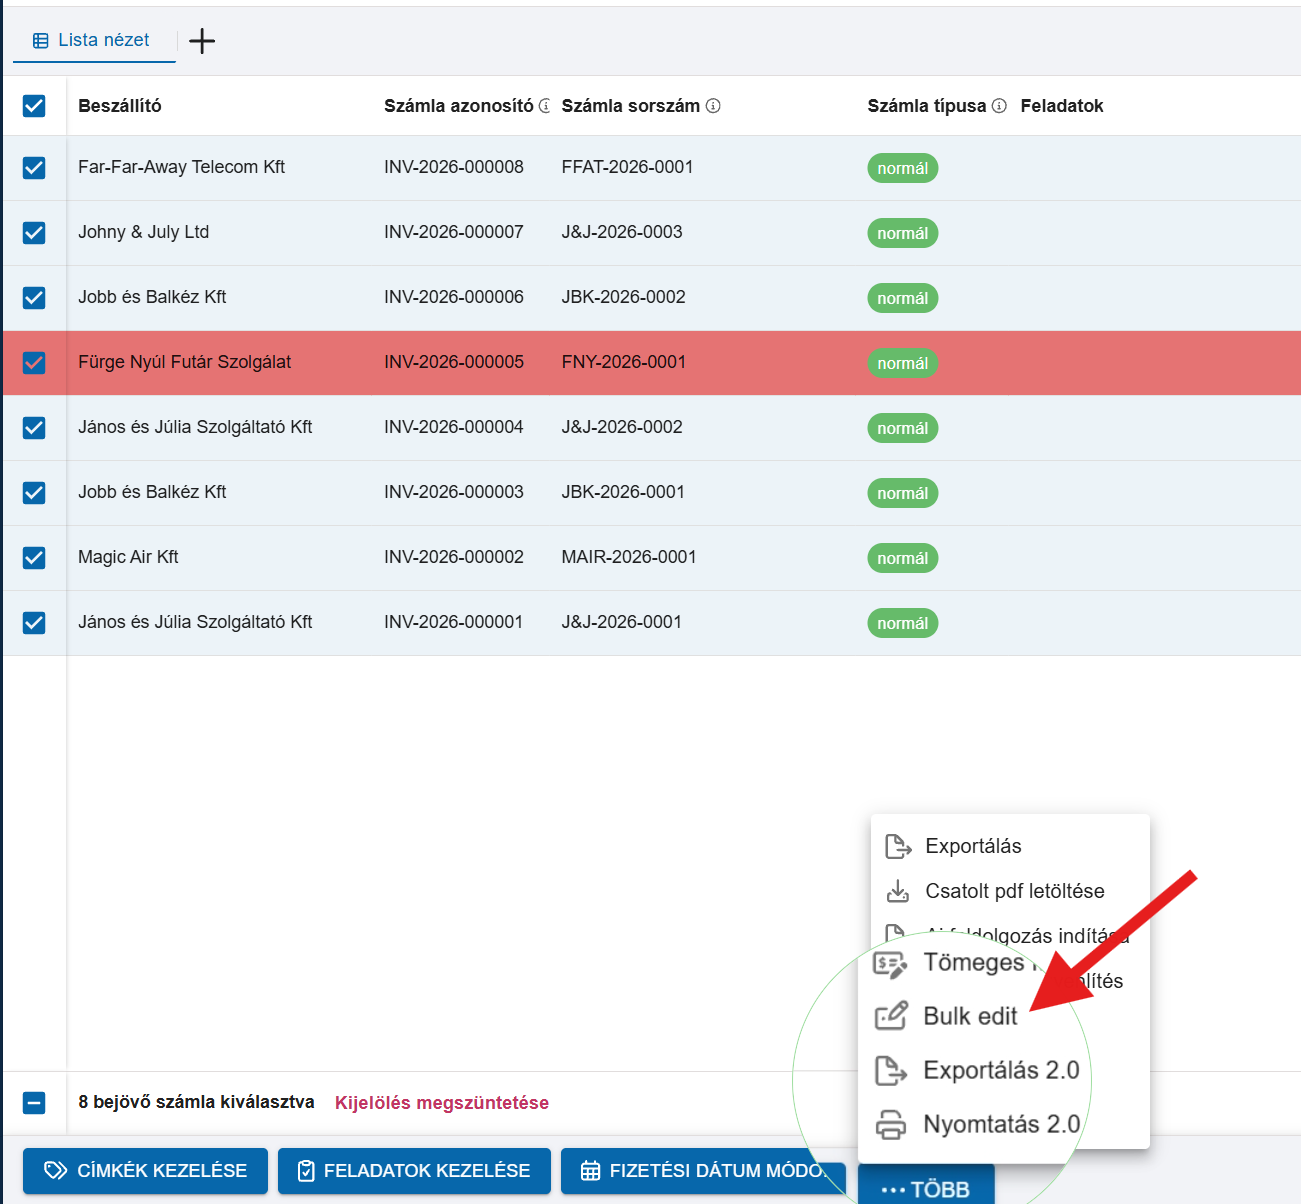Click the Bulk edit pencil icon
Viewport: 1301px width, 1204px height.
click(x=891, y=1016)
